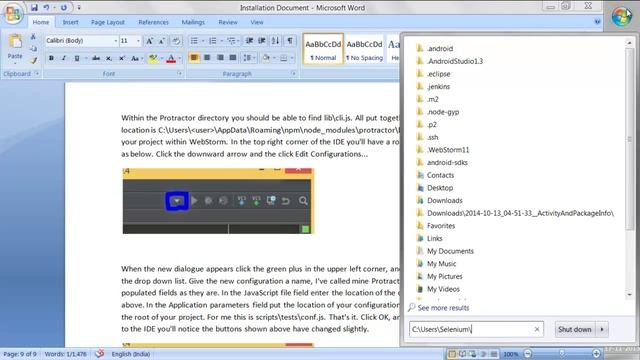Clear the Start menu search box
Screen dimensions: 640x360
coord(537,329)
